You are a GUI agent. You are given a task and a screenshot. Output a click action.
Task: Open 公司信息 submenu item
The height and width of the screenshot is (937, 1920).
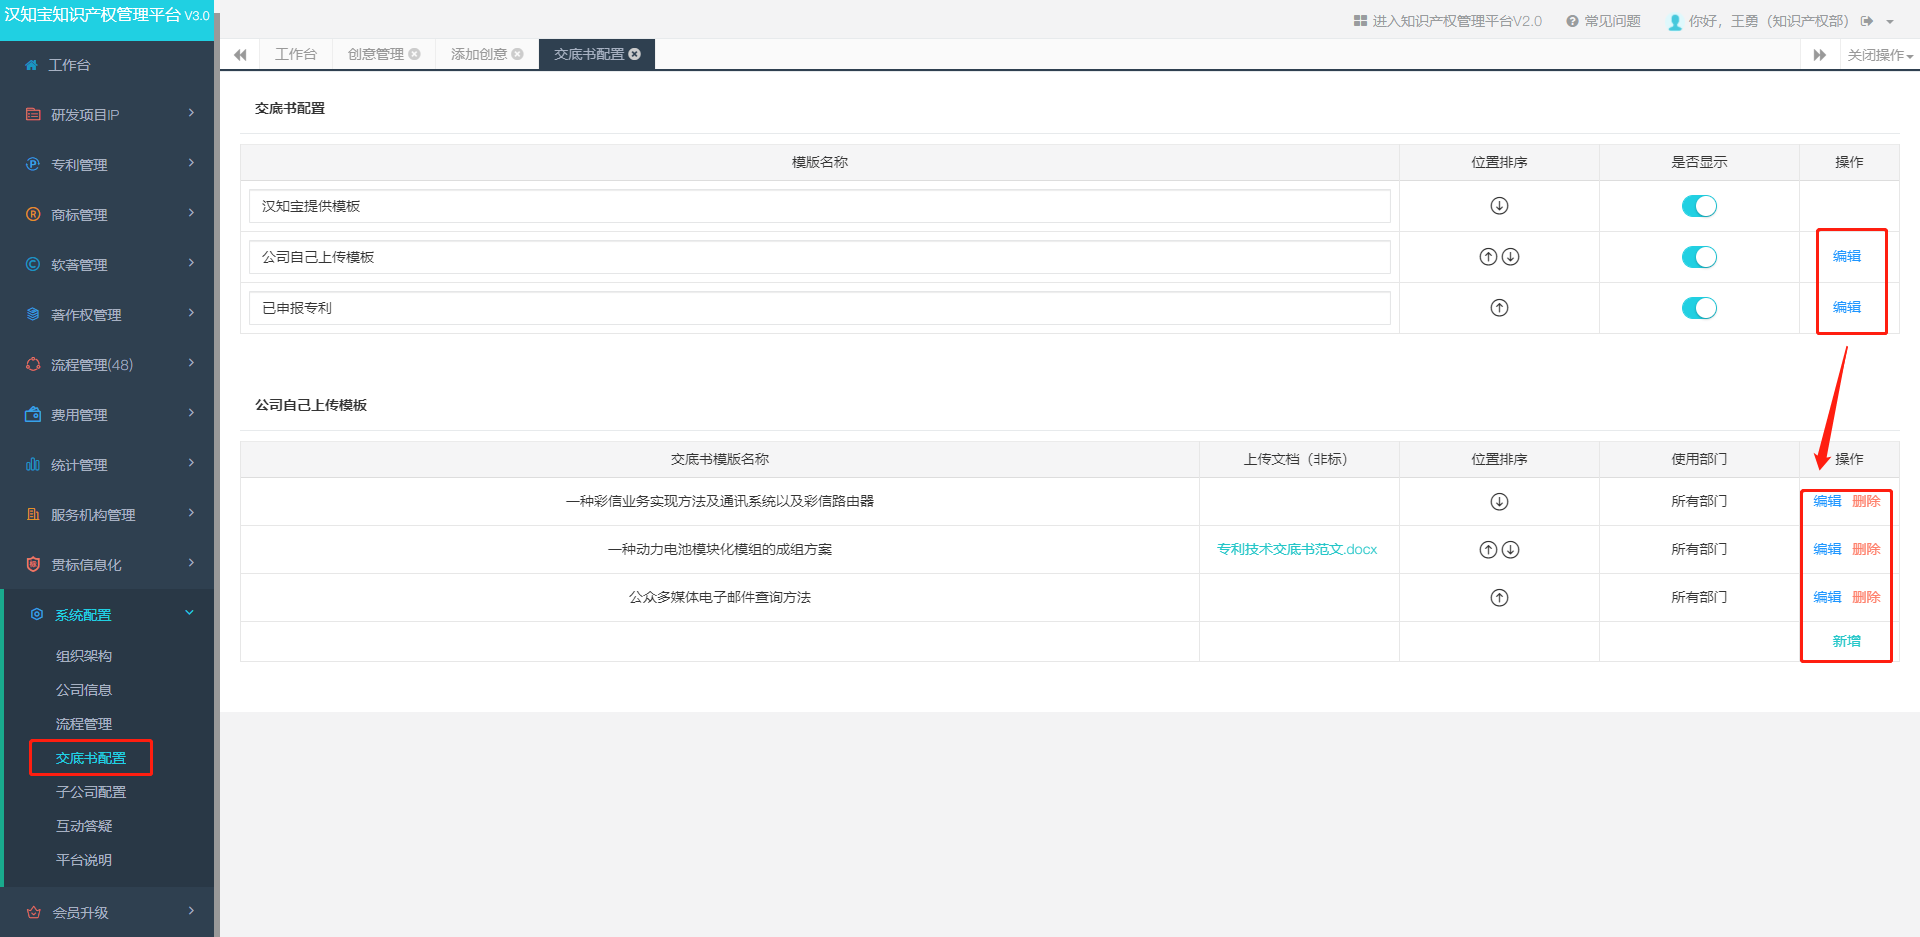[x=84, y=690]
